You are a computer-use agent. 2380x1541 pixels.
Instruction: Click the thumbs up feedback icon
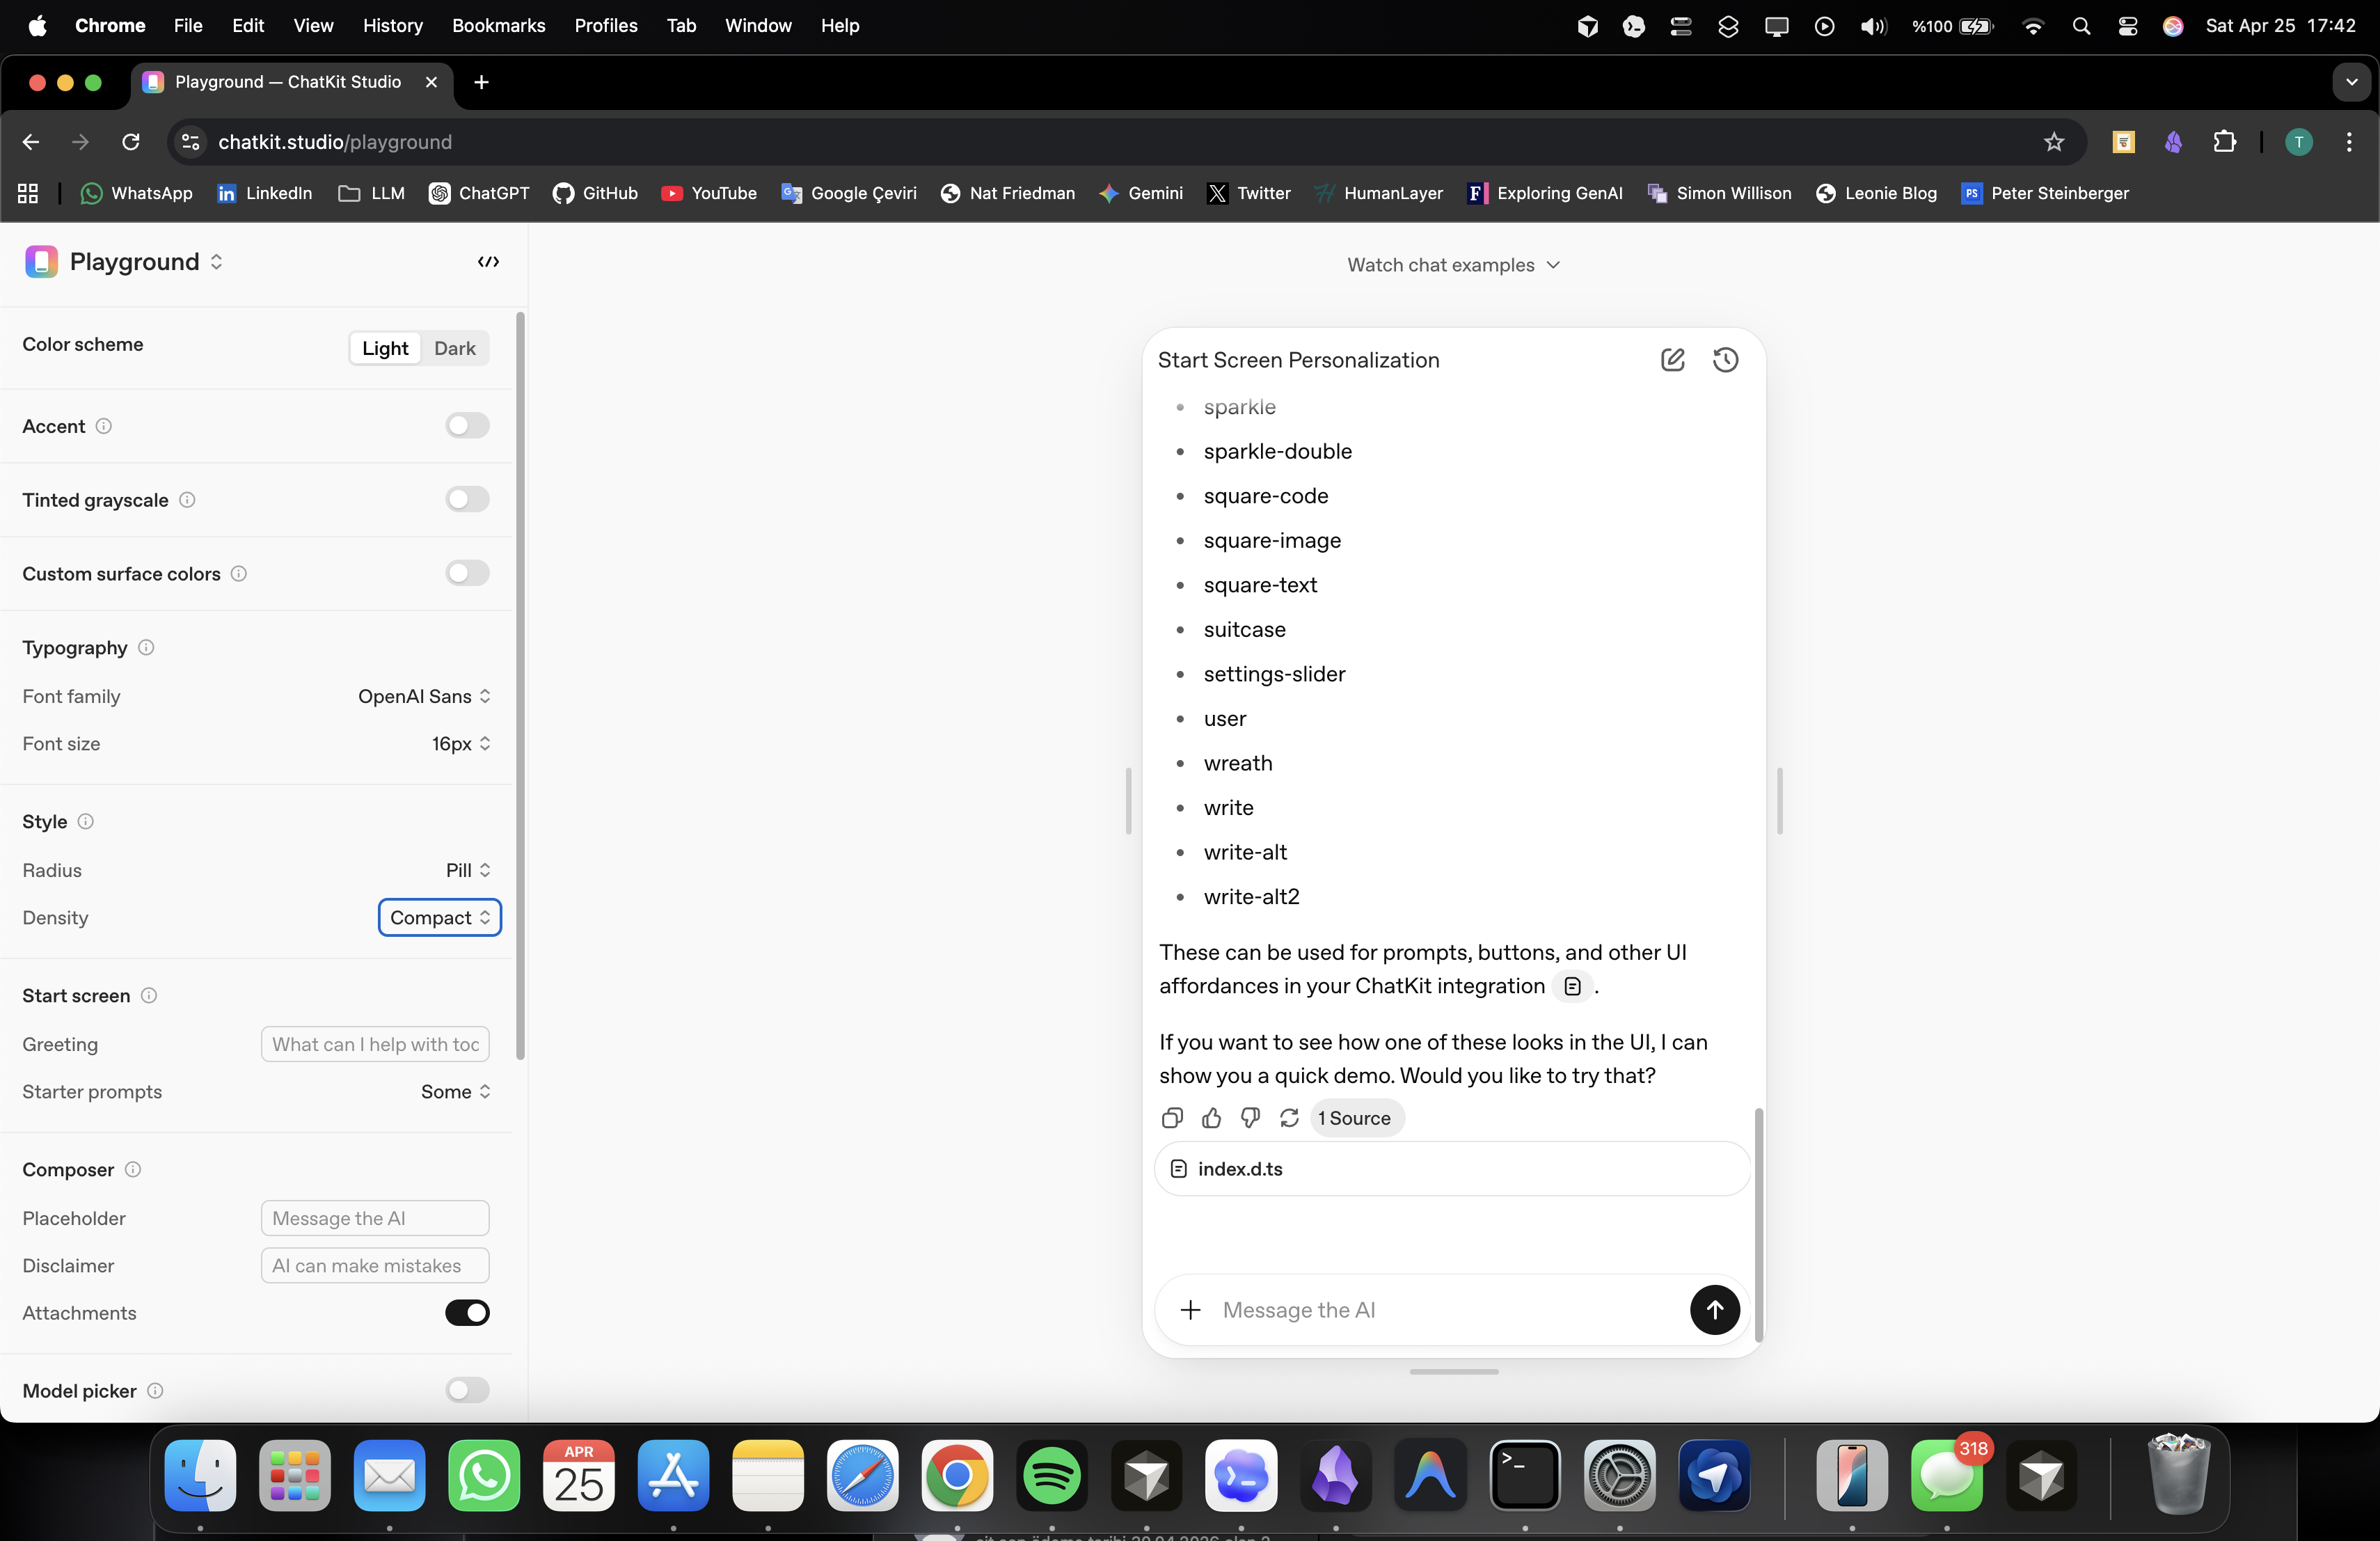click(1211, 1118)
